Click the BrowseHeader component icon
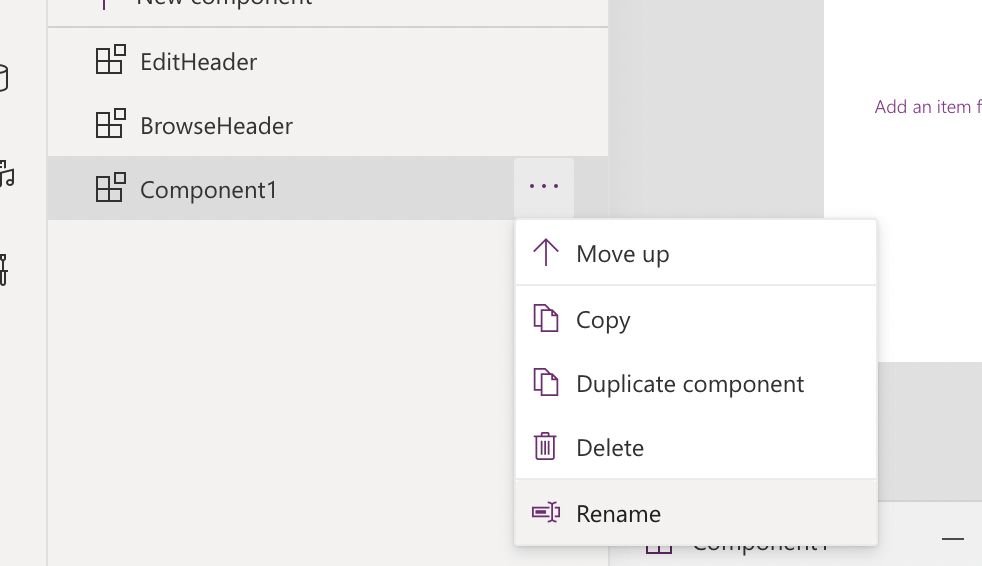Image resolution: width=982 pixels, height=566 pixels. (110, 125)
